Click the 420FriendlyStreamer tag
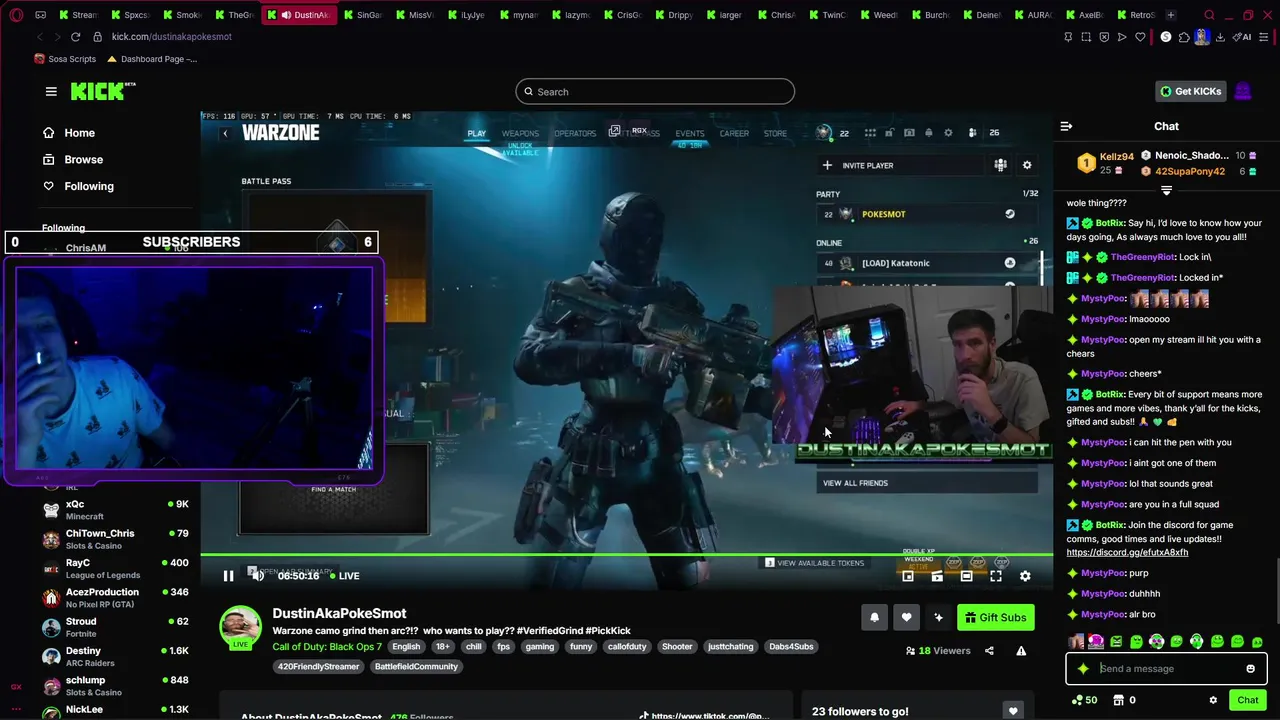The height and width of the screenshot is (720, 1280). [x=320, y=667]
